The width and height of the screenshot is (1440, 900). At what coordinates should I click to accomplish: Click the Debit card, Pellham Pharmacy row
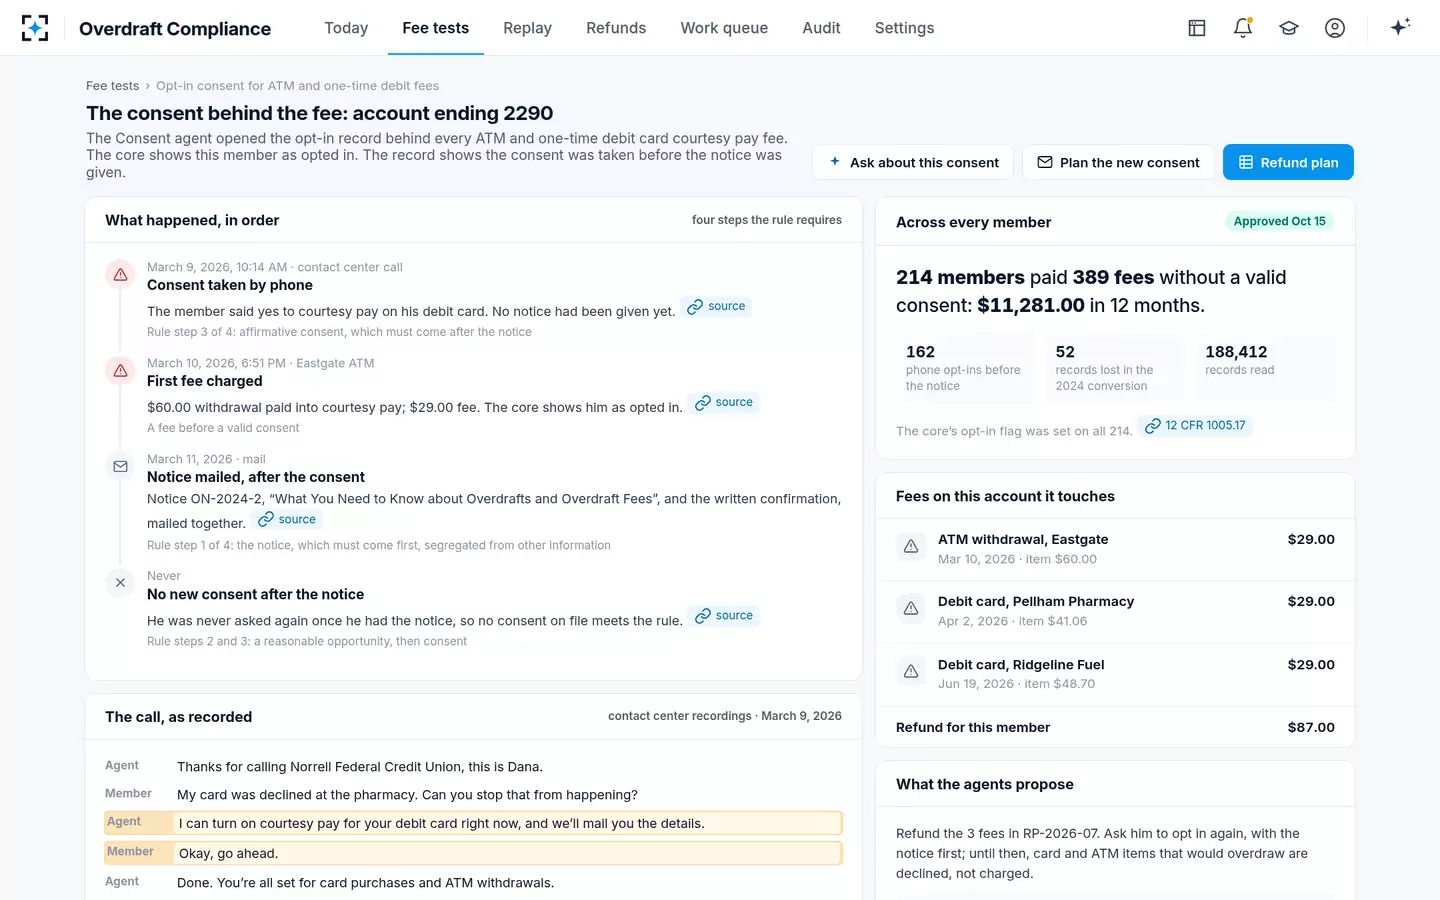point(1115,610)
